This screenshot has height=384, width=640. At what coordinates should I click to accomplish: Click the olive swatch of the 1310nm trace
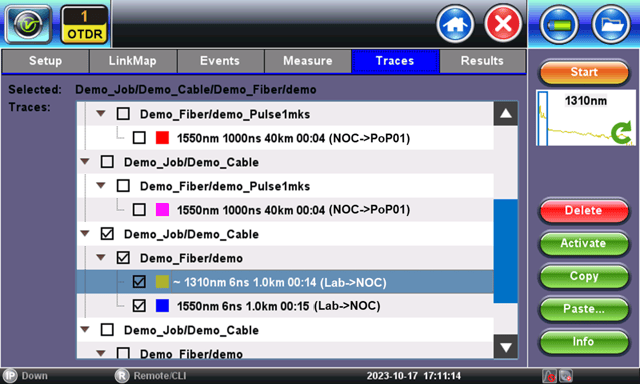click(x=162, y=282)
